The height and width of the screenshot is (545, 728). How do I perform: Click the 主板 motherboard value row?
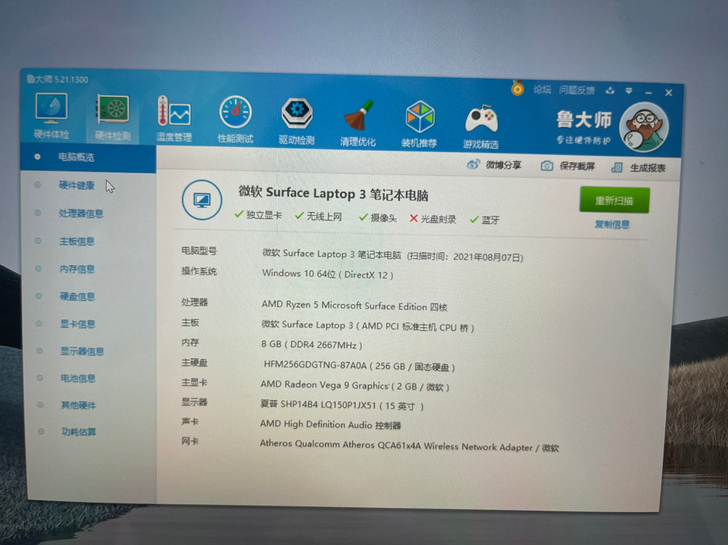[x=368, y=326]
